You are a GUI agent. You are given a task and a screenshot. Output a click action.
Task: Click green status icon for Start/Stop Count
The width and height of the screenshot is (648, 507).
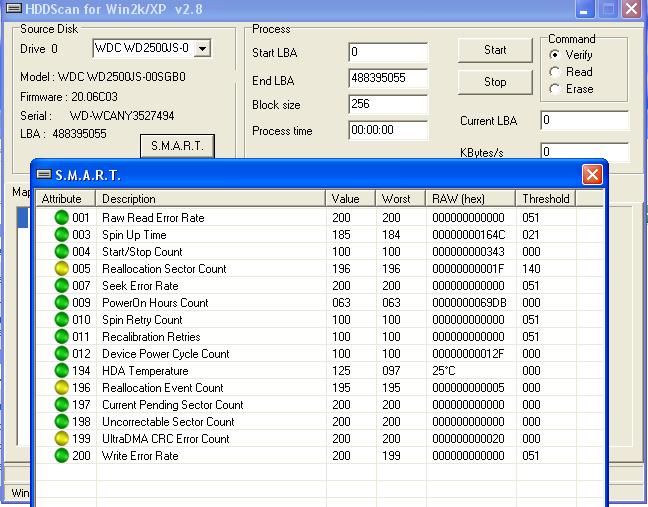[62, 251]
